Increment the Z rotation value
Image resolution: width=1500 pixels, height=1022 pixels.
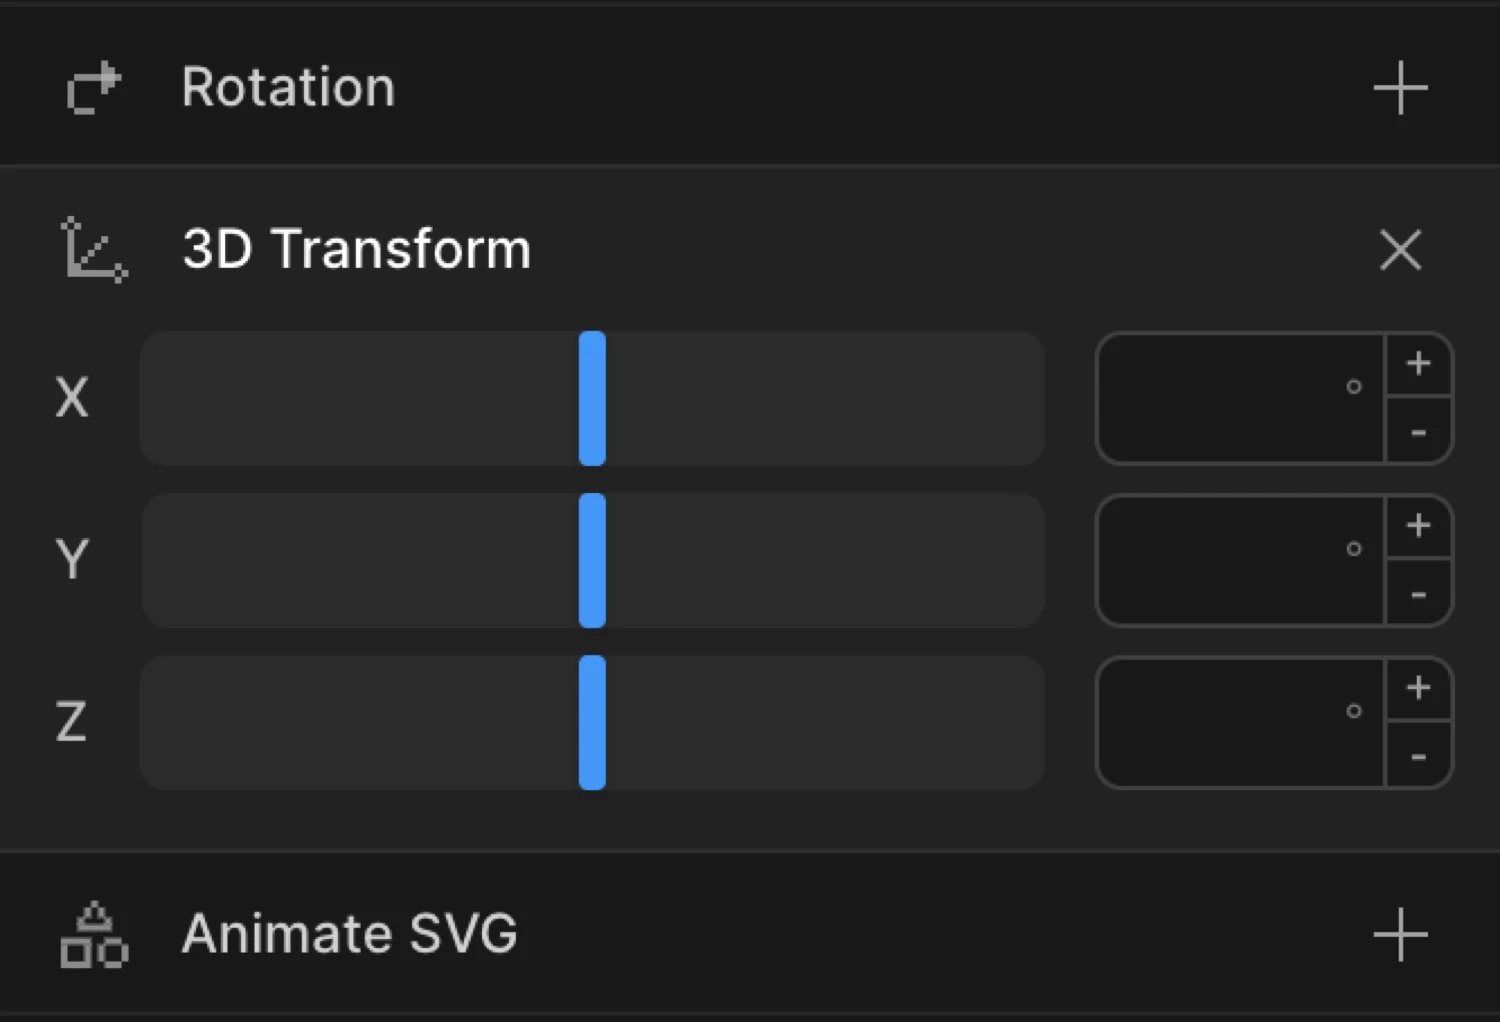pos(1417,688)
